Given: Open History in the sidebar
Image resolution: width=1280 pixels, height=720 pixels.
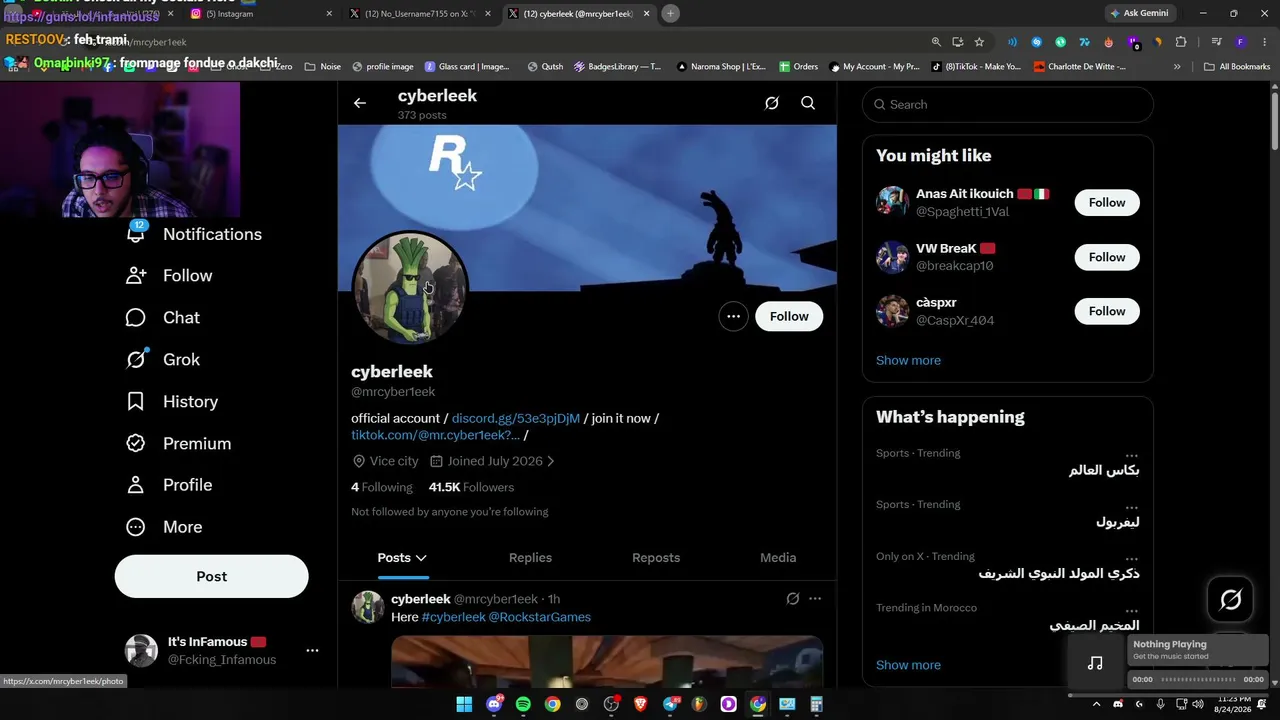Looking at the screenshot, I should [x=172, y=402].
